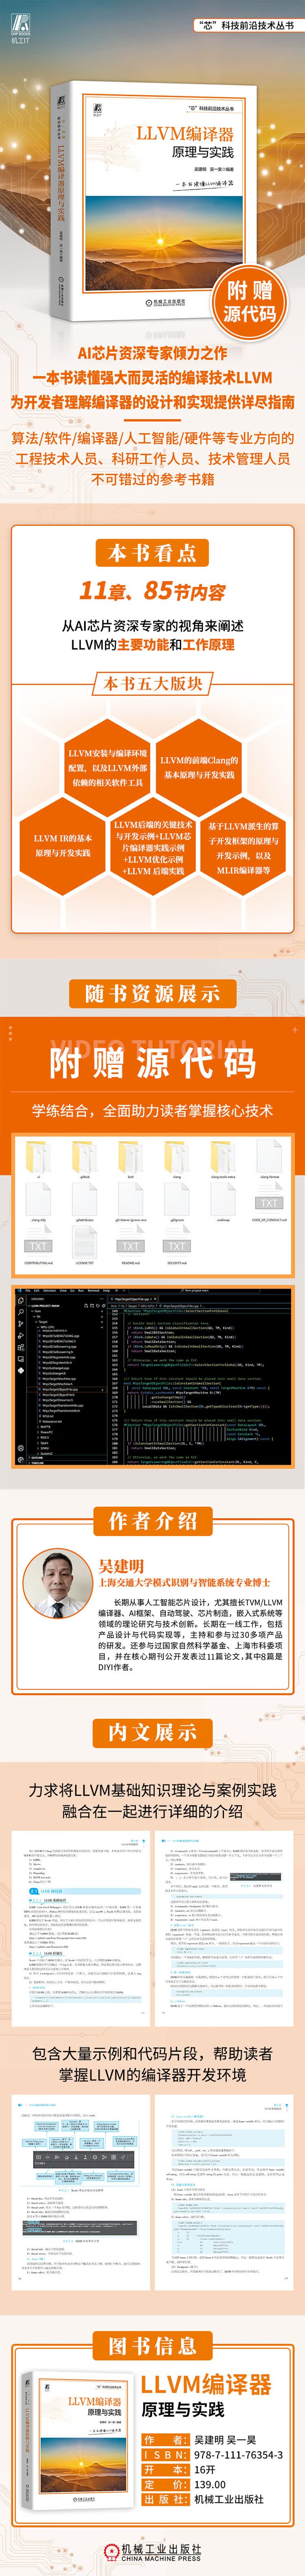Open the clang-tools-extra folder icon

(x=223, y=1157)
